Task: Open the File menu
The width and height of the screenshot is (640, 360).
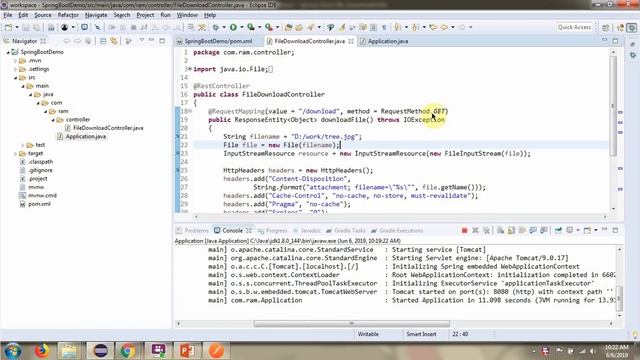Action: pos(8,15)
